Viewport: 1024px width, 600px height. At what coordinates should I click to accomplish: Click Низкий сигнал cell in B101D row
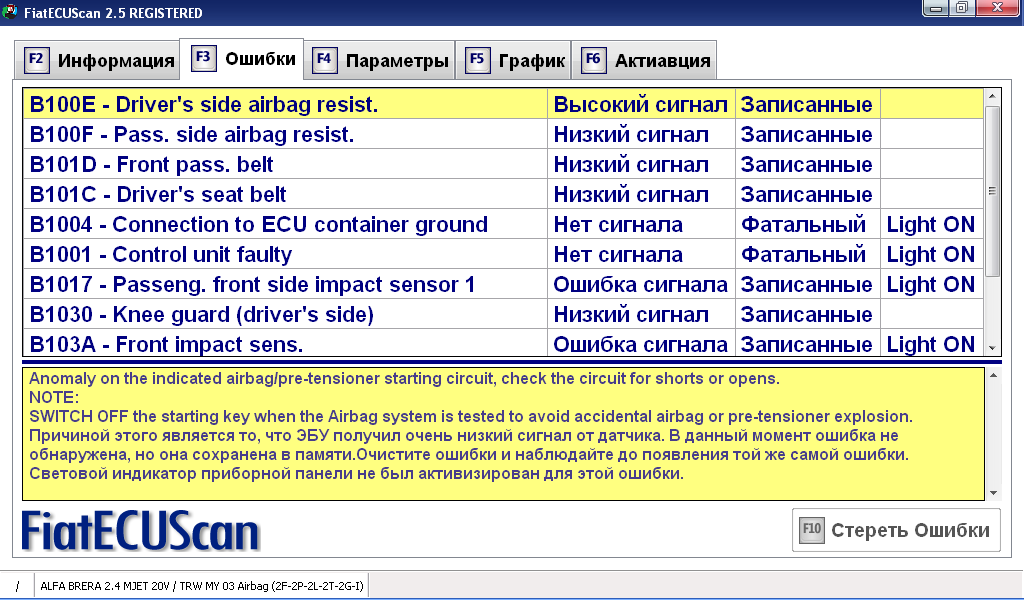pos(641,165)
